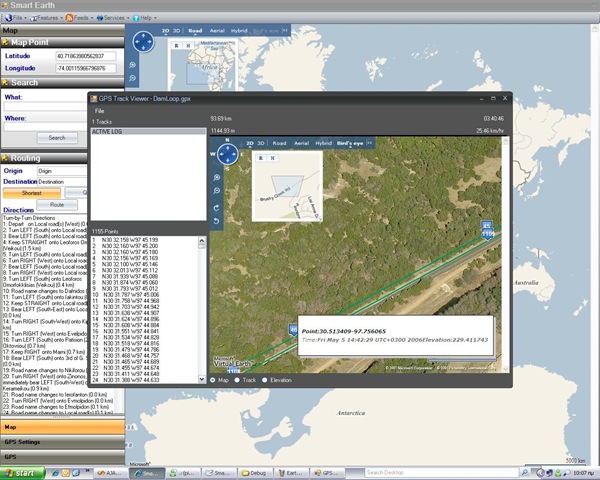Viewport: 600px width, 480px height.
Task: Select Aerial style on main map
Action: coord(217,31)
